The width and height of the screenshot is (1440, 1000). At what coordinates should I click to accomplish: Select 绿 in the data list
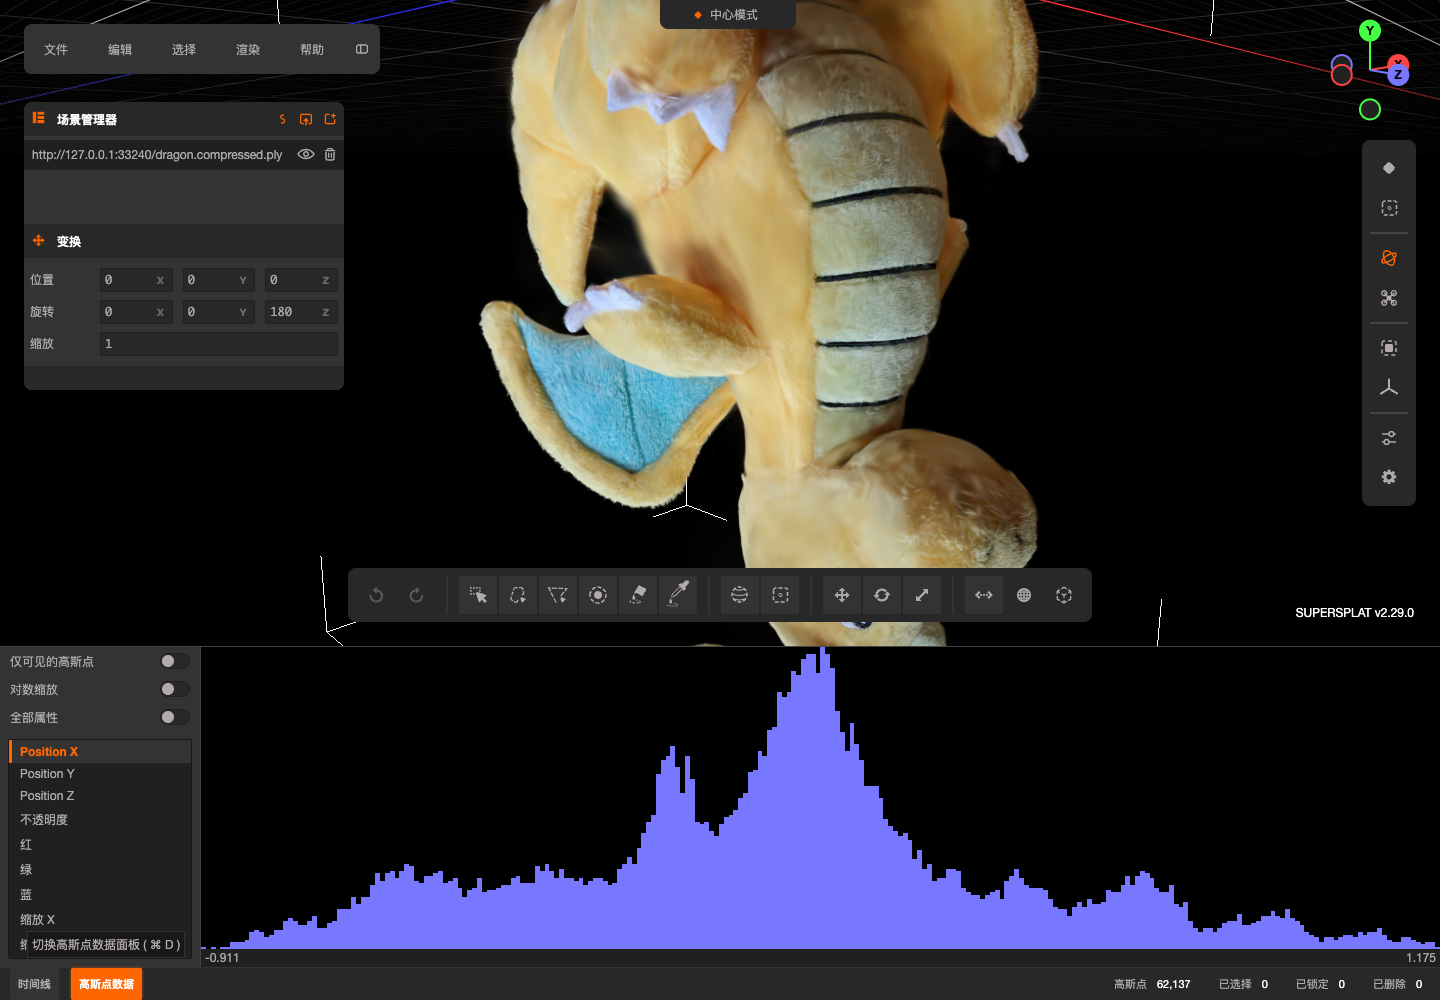[100, 870]
